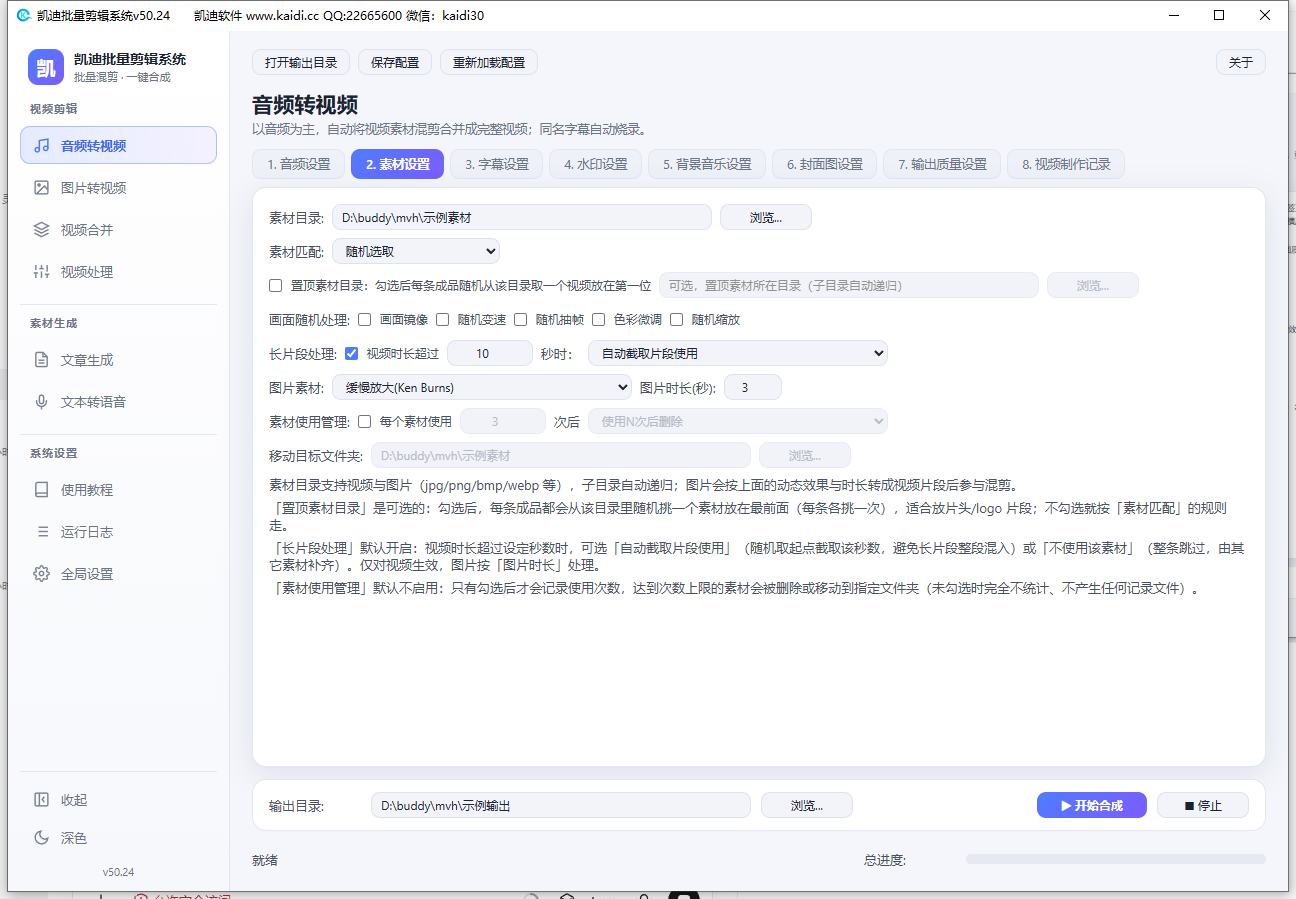Tick the 色彩微调 checkbox
The height and width of the screenshot is (899, 1296).
(599, 320)
